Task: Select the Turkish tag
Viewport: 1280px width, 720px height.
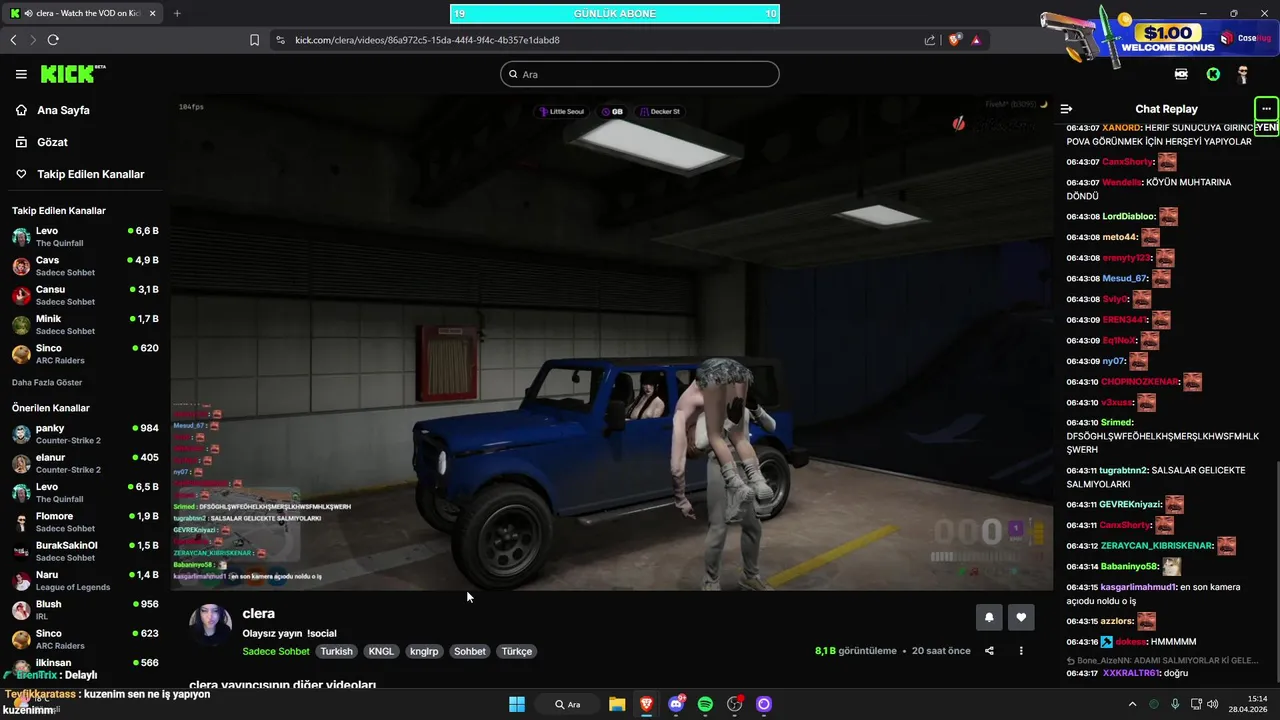Action: click(337, 651)
